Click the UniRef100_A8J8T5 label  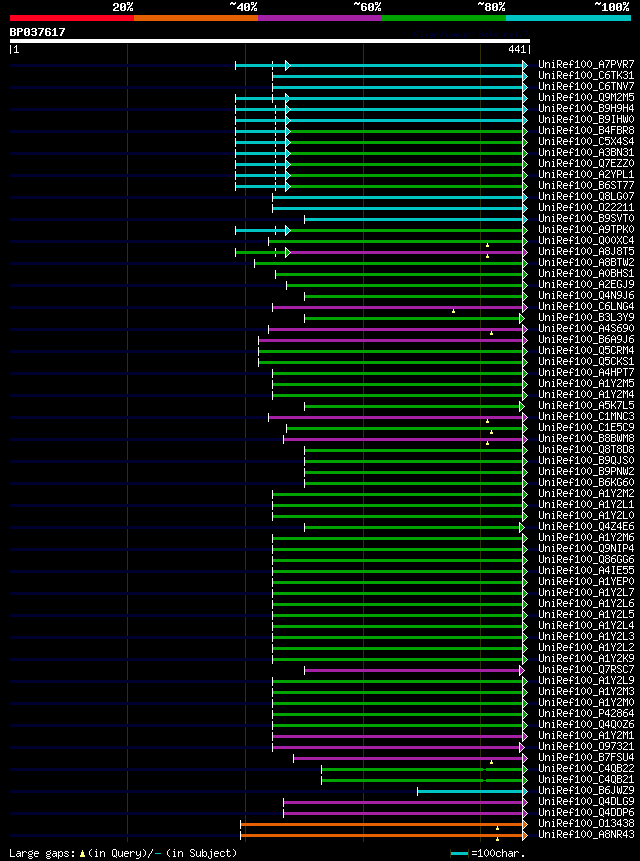click(586, 251)
